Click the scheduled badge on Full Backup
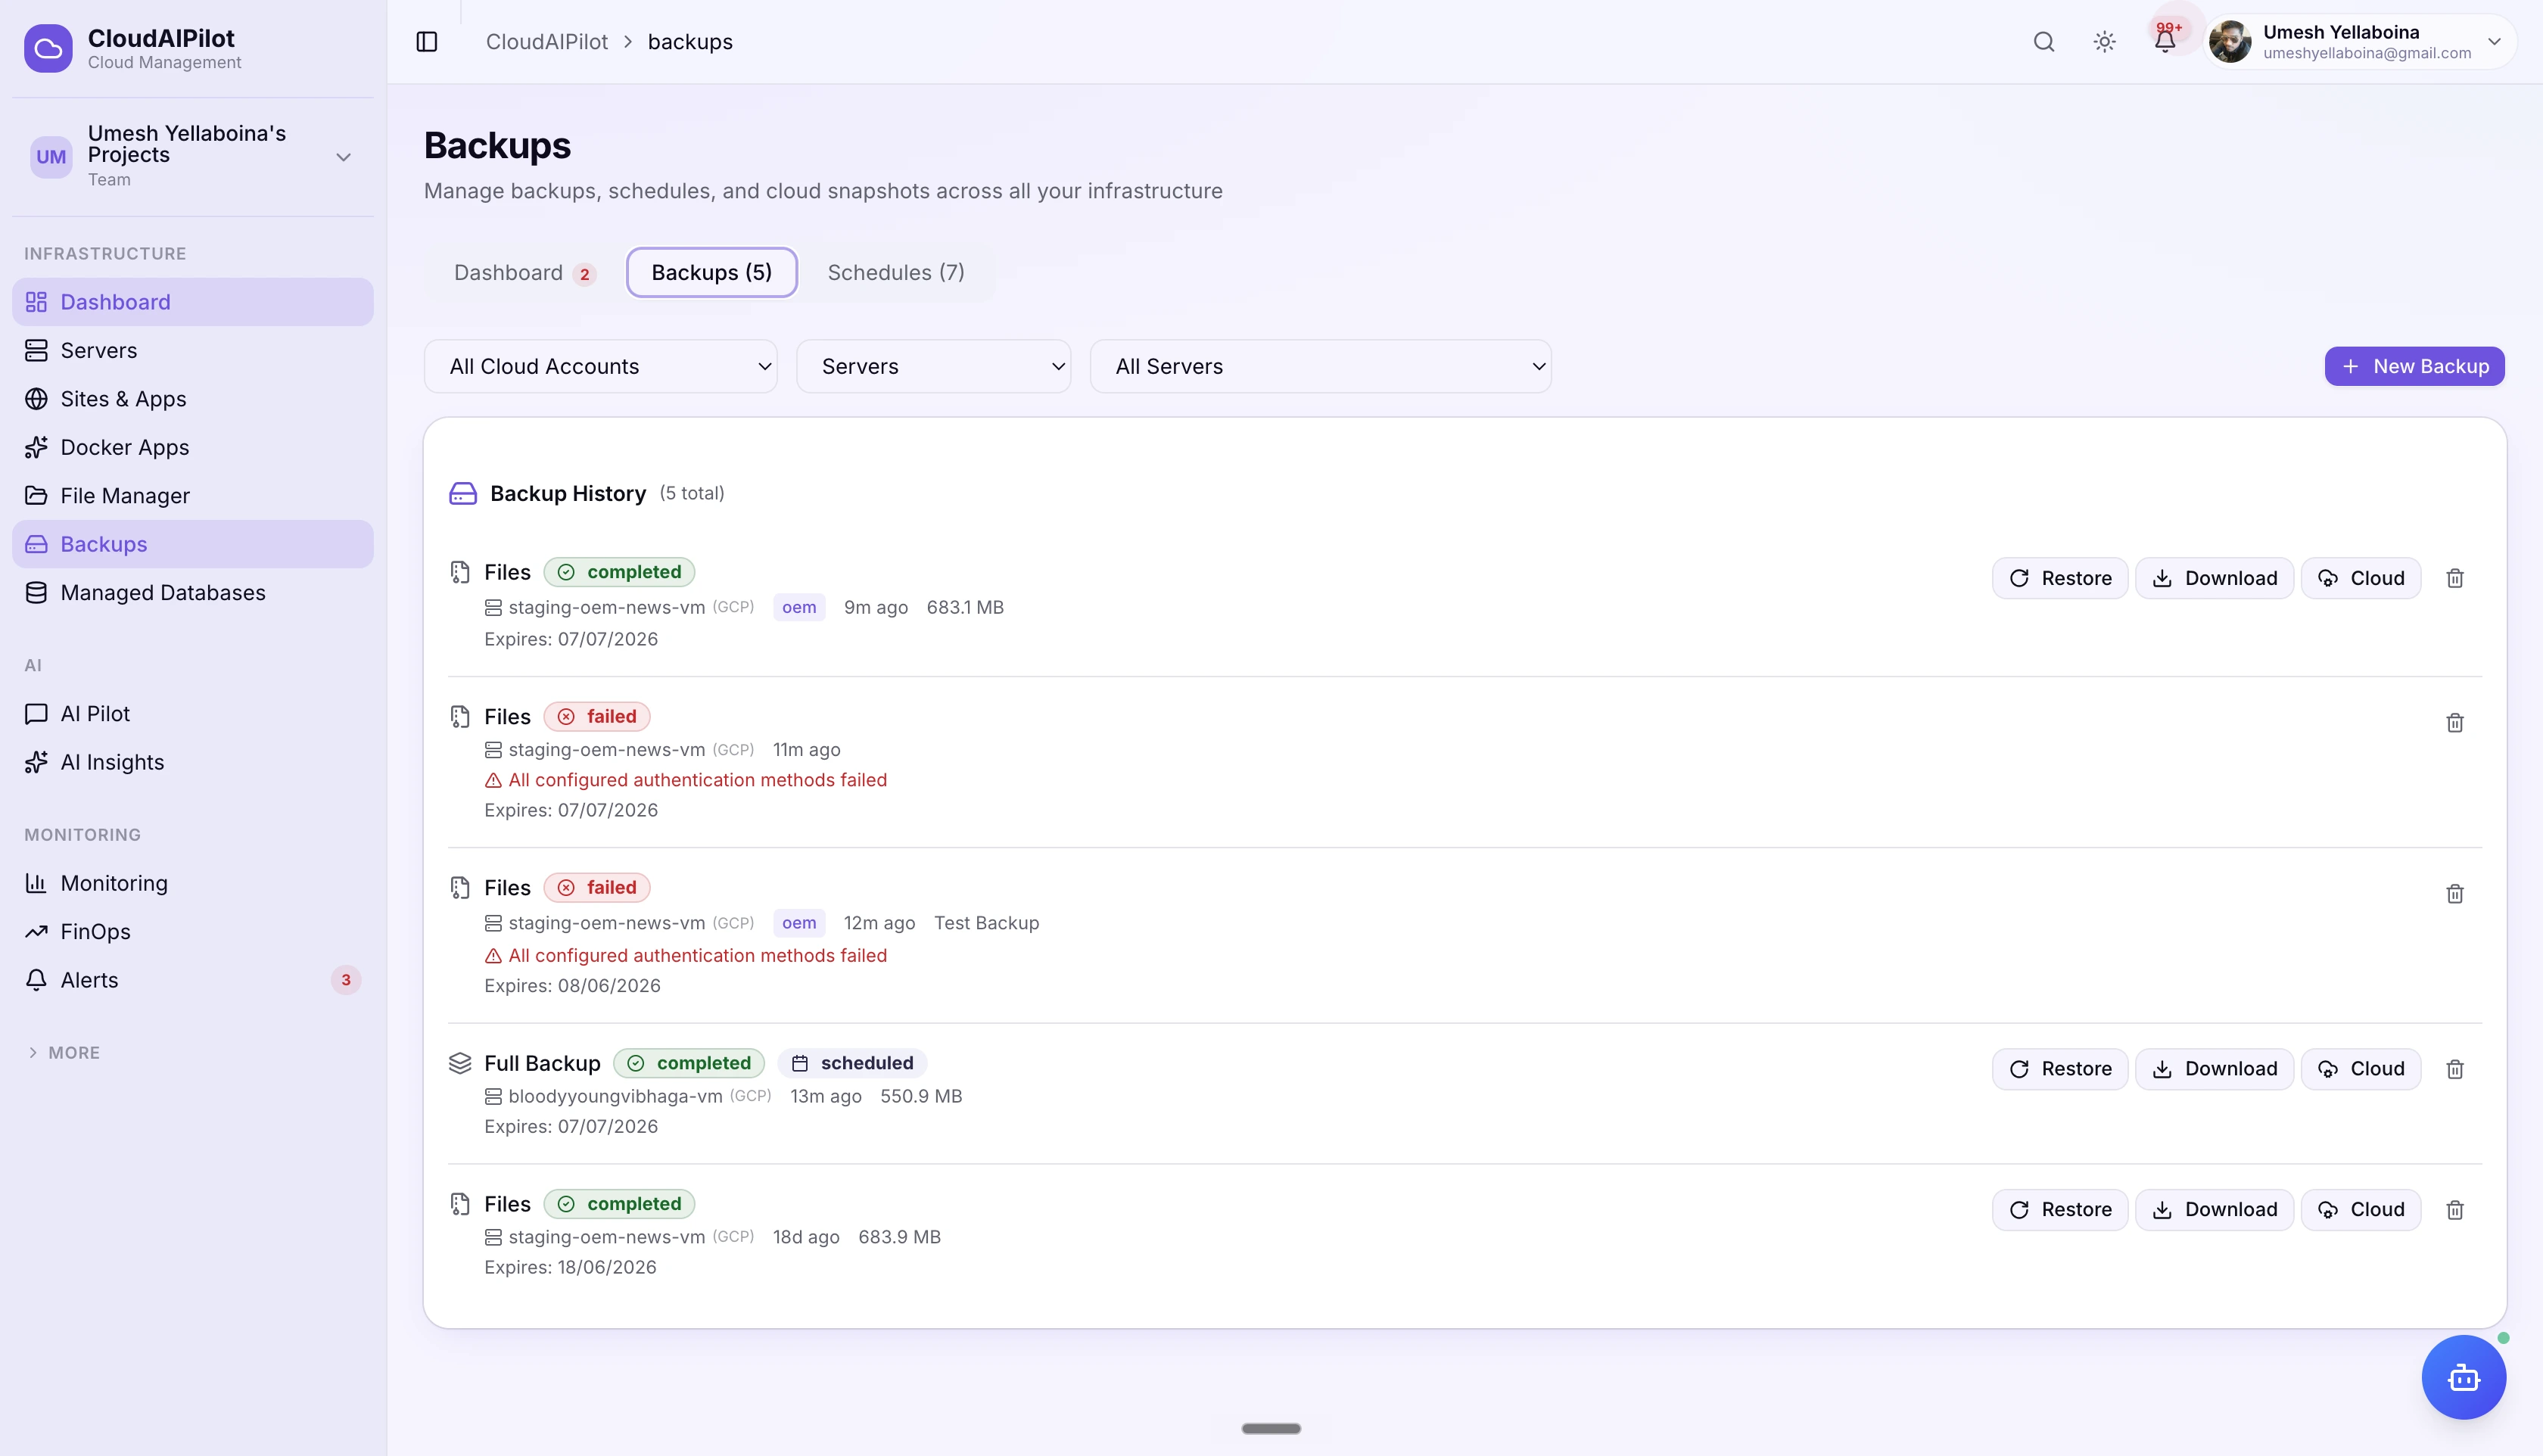The width and height of the screenshot is (2543, 1456). click(x=853, y=1063)
